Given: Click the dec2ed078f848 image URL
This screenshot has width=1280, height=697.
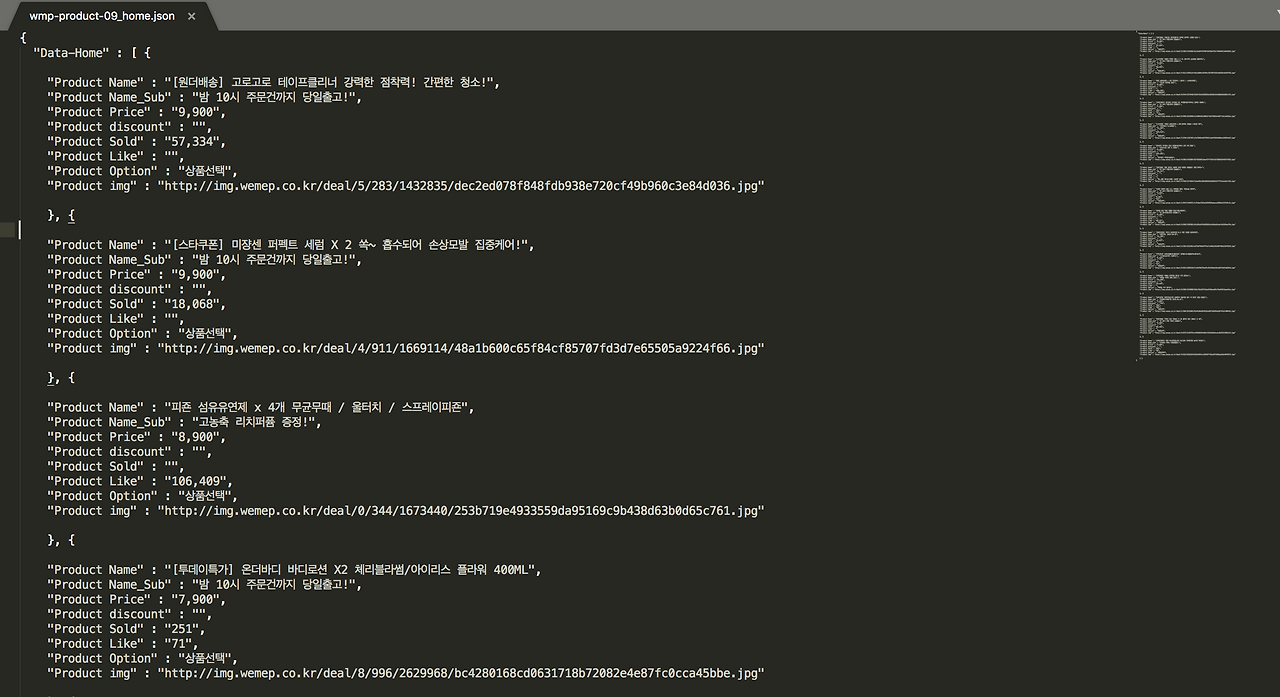Looking at the screenshot, I should click(461, 186).
